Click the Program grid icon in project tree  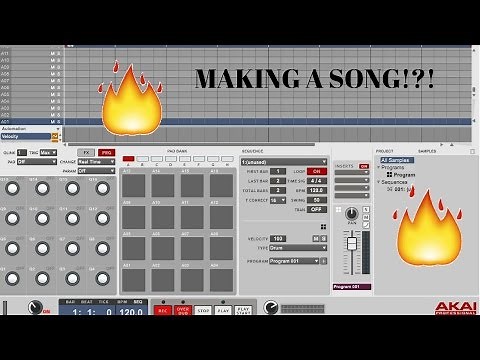pyautogui.click(x=389, y=175)
